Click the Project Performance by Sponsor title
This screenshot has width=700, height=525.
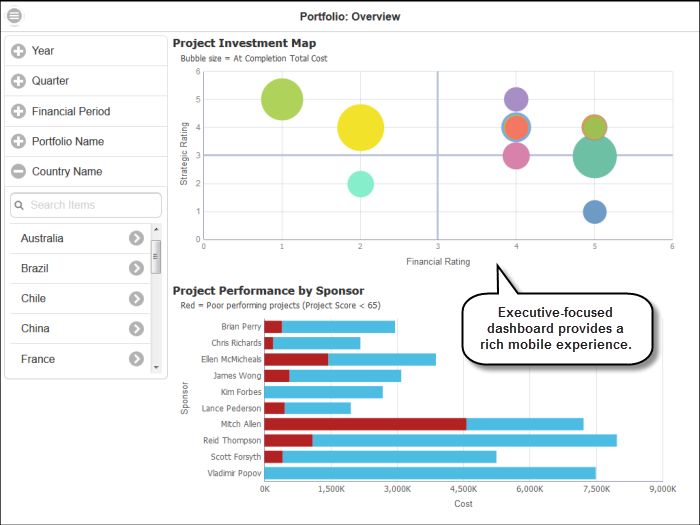(268, 291)
